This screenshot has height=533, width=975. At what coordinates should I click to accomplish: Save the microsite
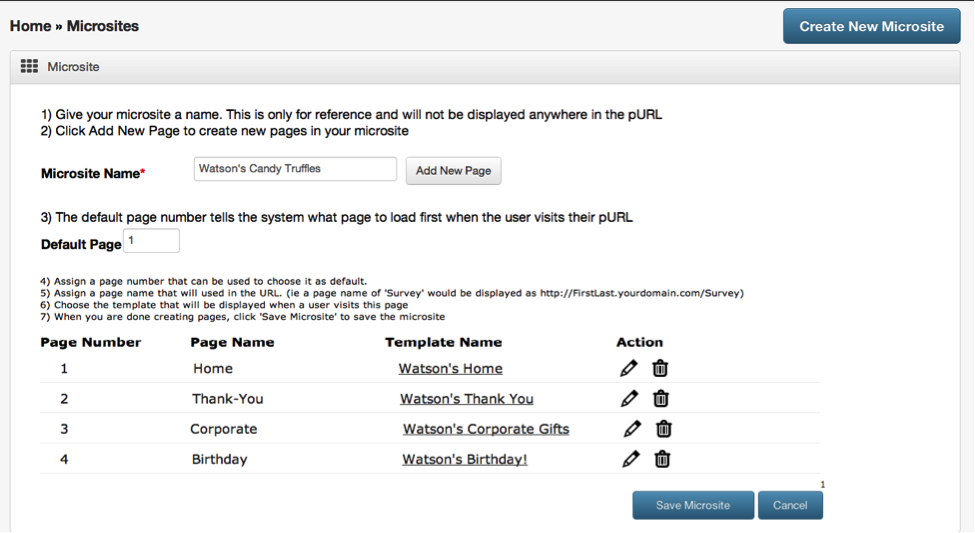tap(693, 505)
